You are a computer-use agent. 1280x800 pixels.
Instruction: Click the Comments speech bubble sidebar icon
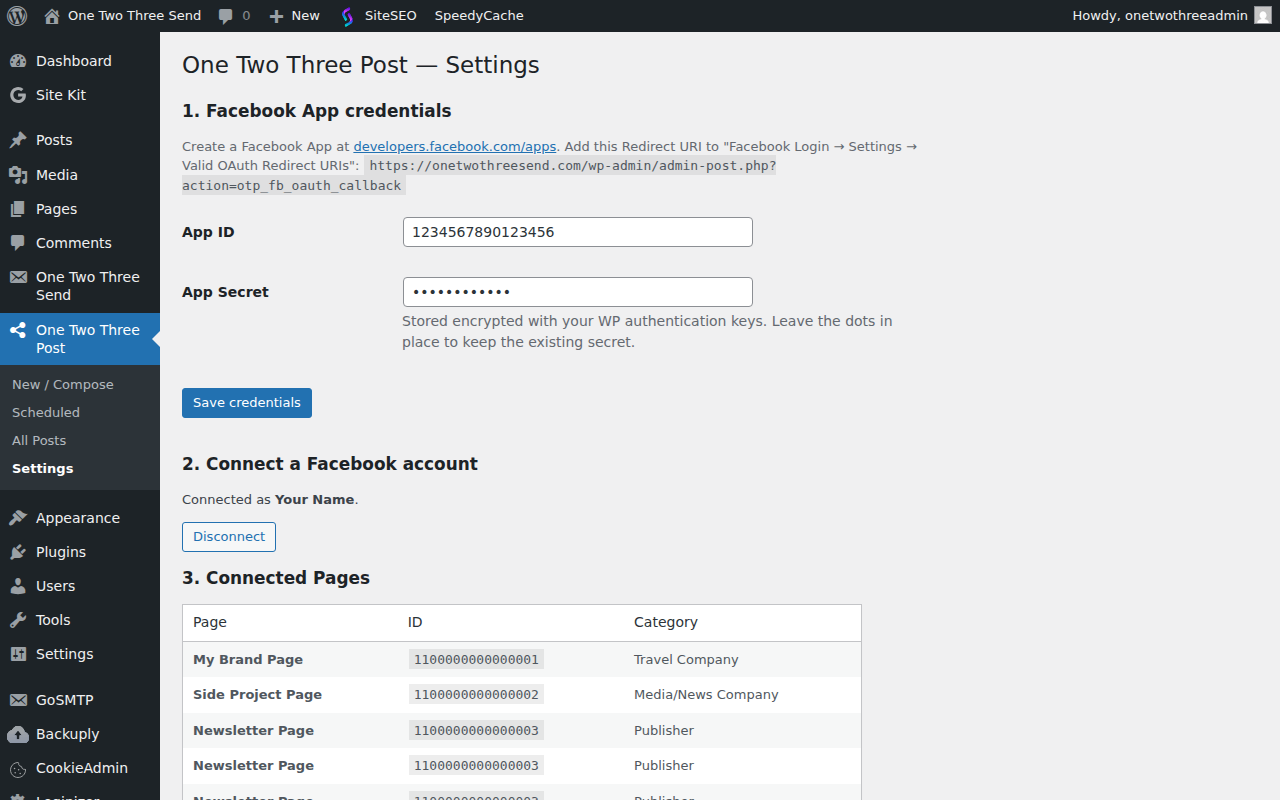(18, 243)
